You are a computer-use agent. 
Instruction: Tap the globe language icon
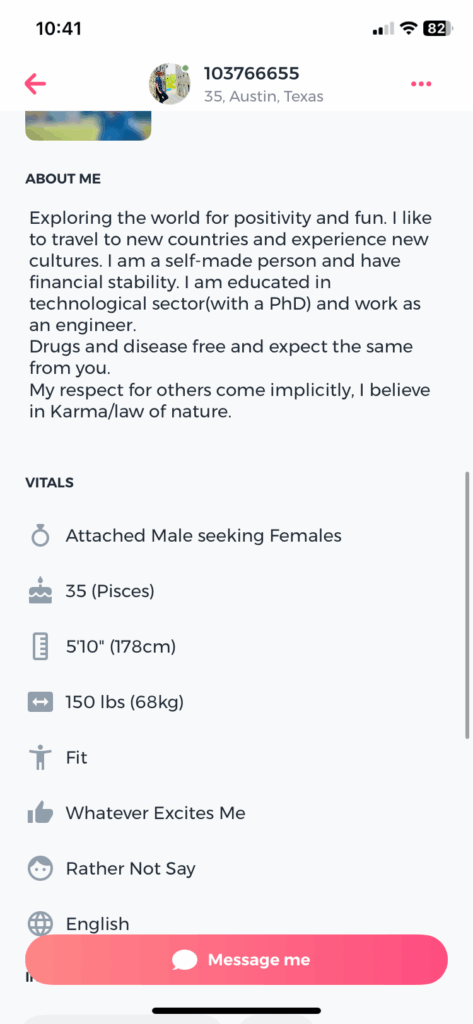point(40,923)
